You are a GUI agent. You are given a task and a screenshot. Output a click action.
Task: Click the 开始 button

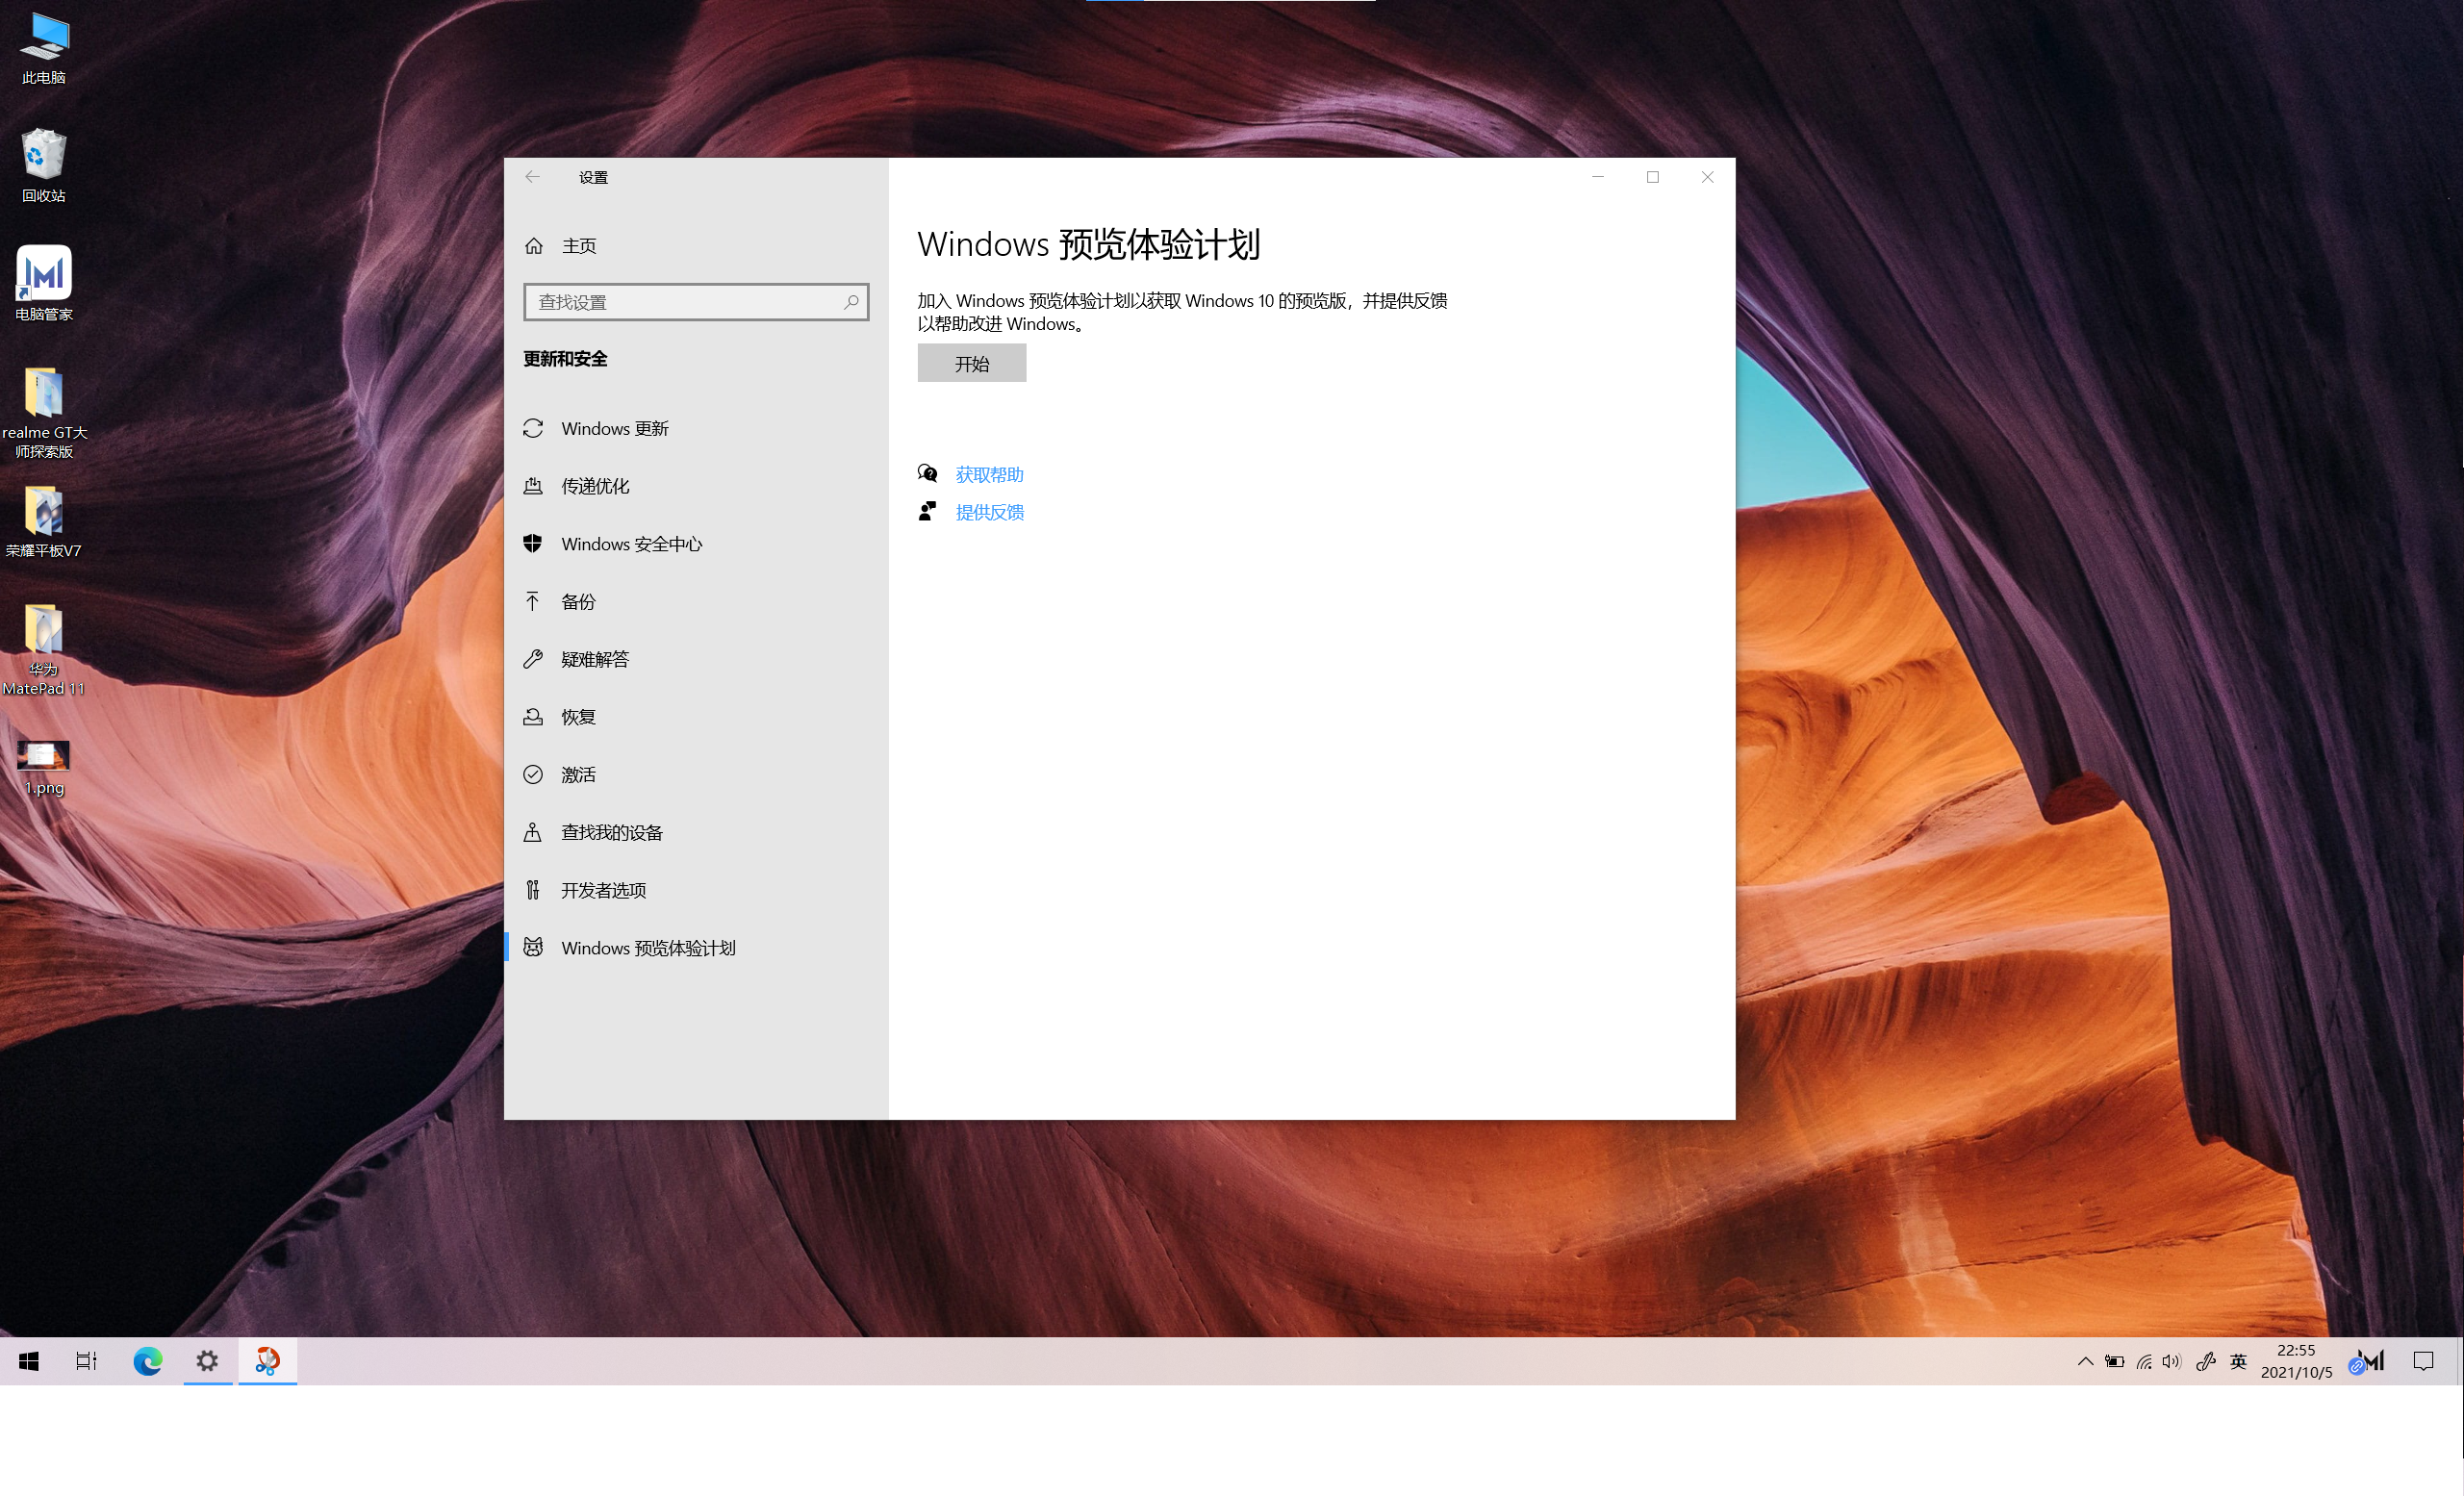971,363
